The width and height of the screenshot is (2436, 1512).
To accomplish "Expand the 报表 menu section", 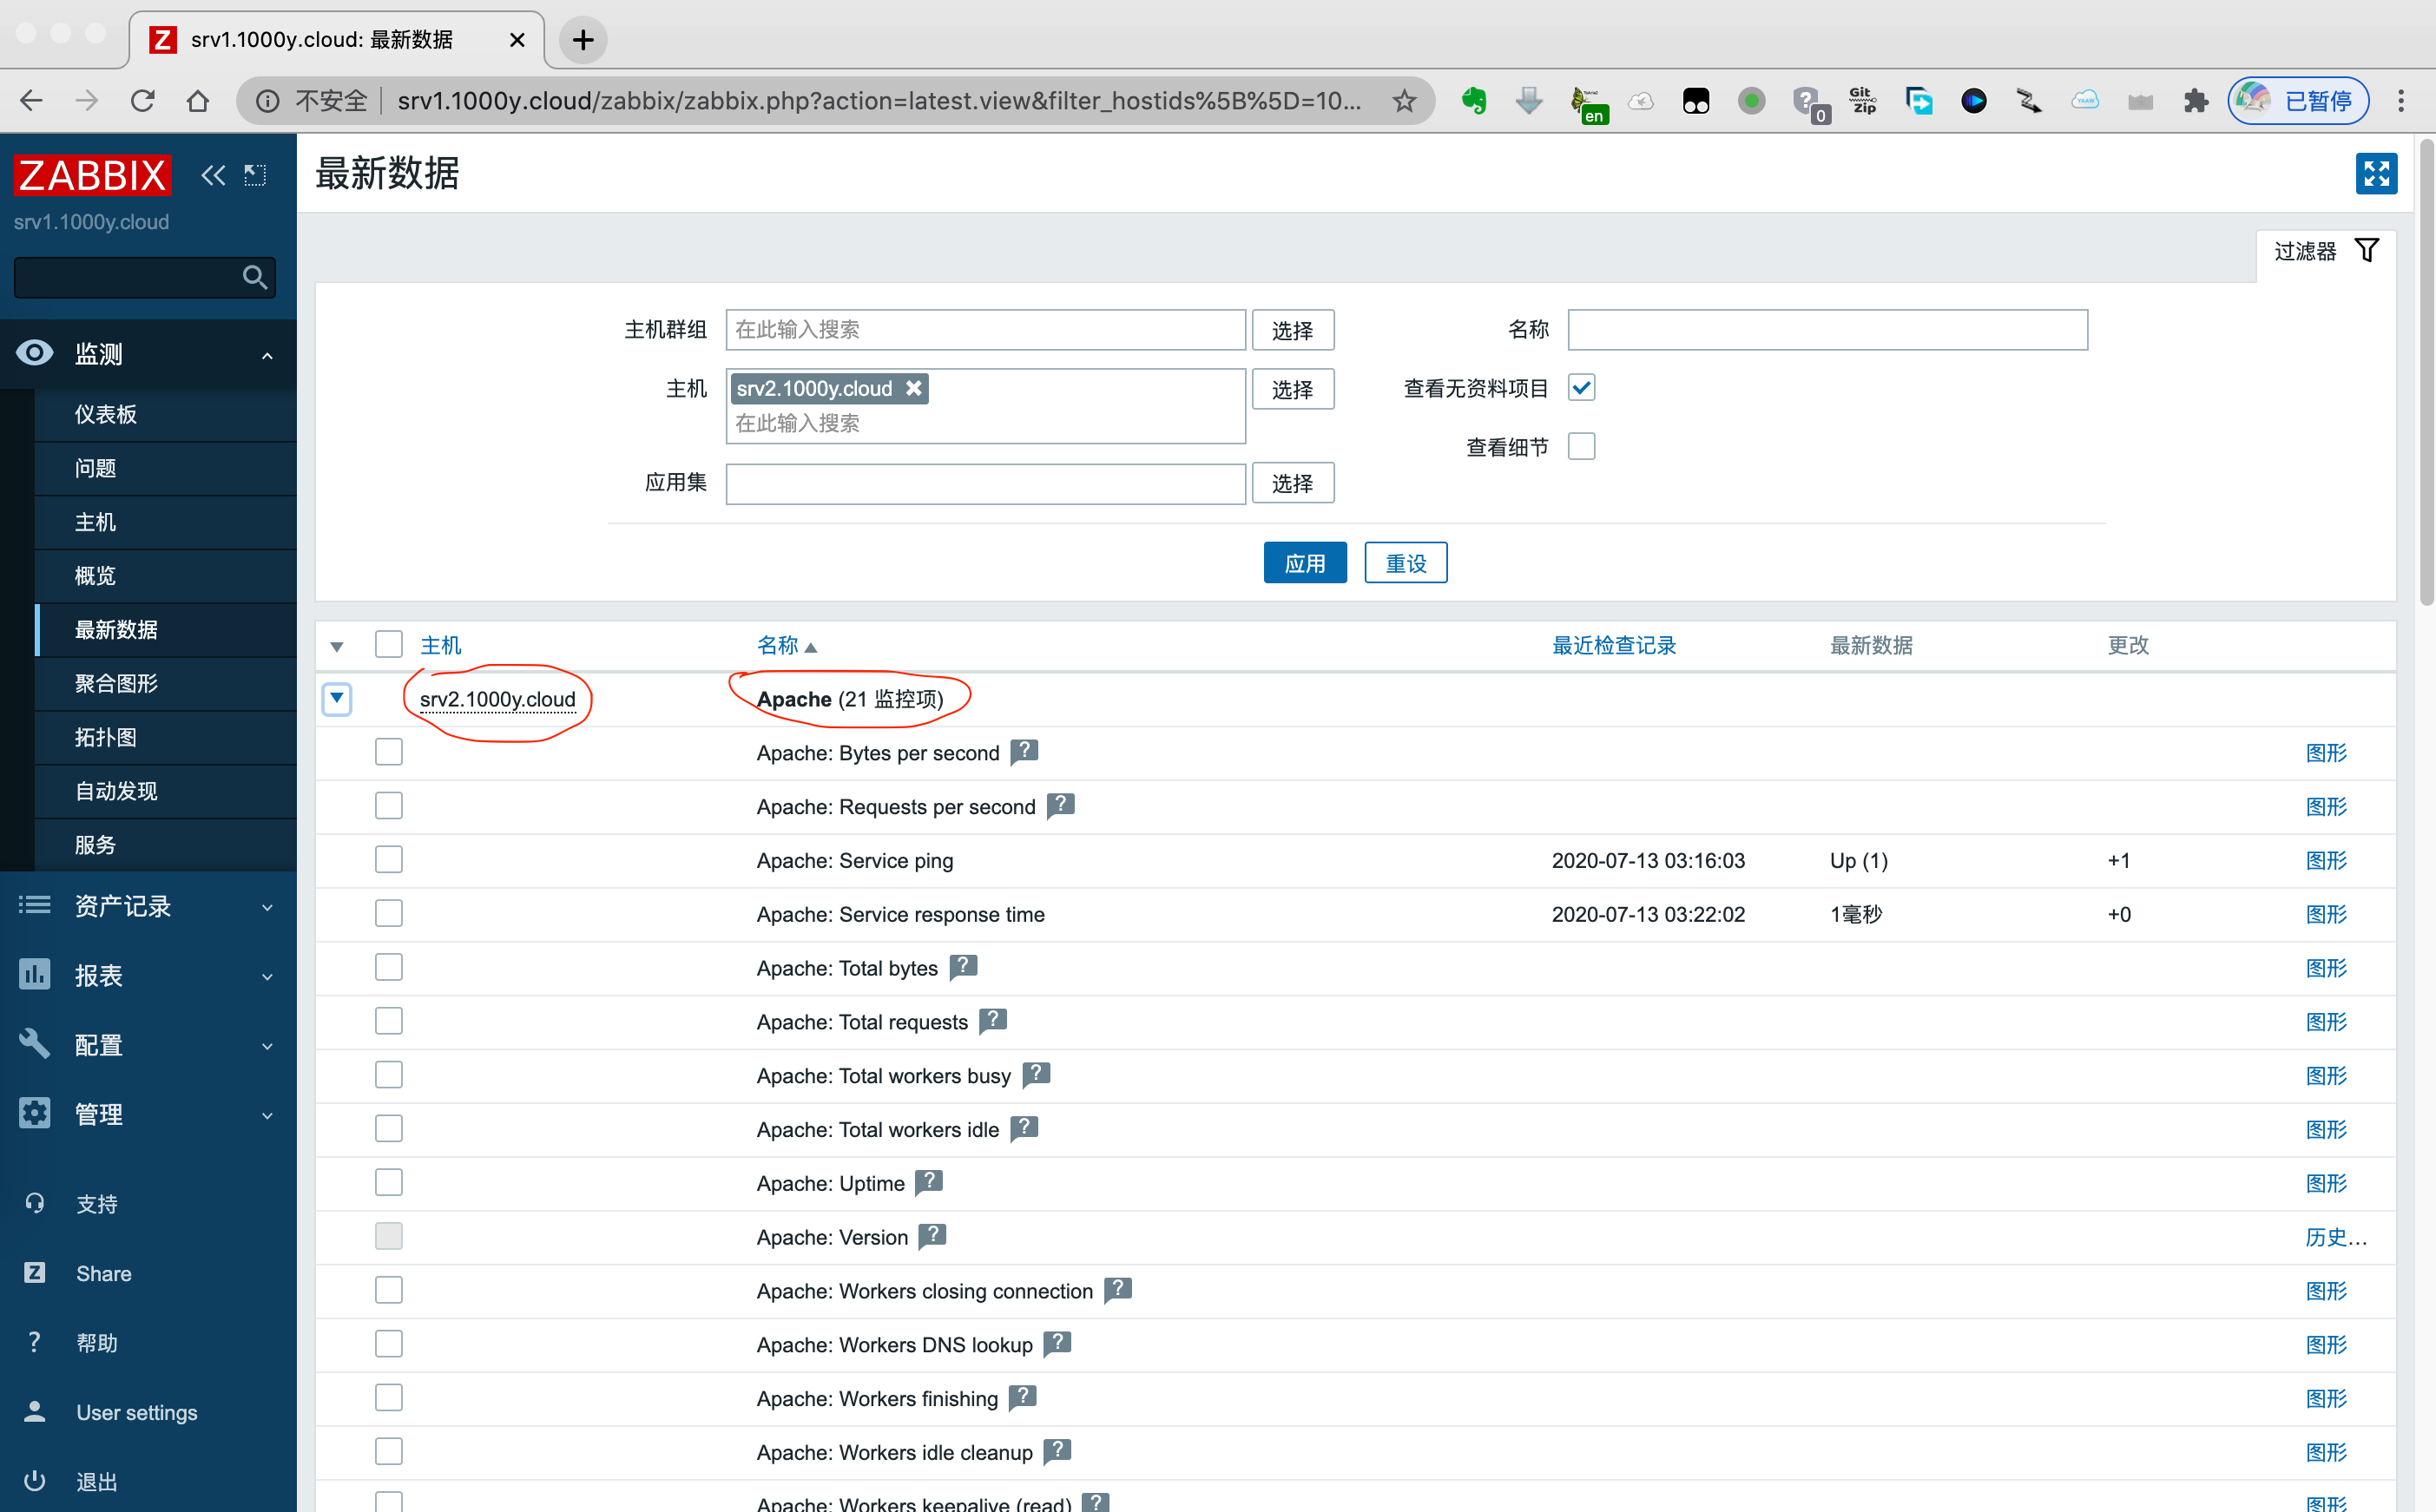I will point(148,975).
